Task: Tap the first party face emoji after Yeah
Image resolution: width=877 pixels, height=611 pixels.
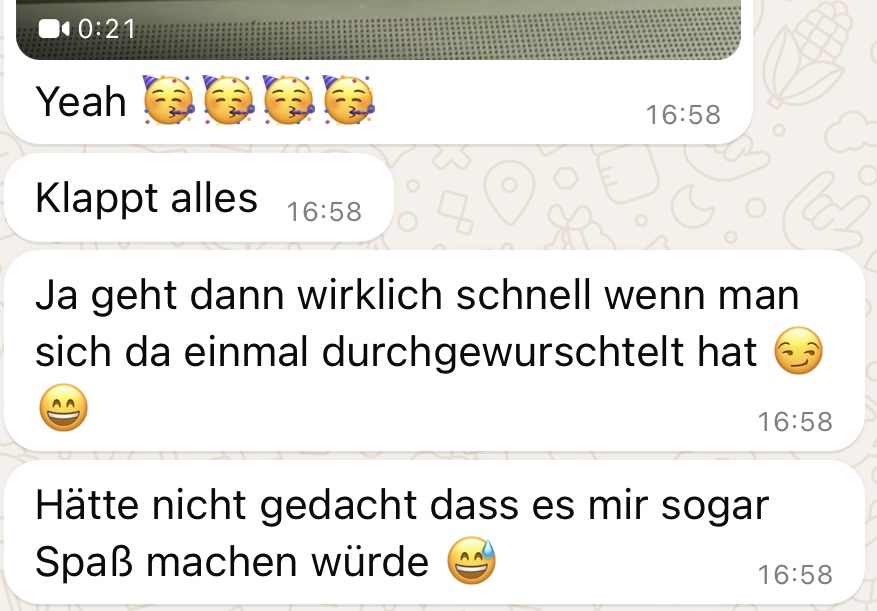Action: pyautogui.click(x=168, y=100)
